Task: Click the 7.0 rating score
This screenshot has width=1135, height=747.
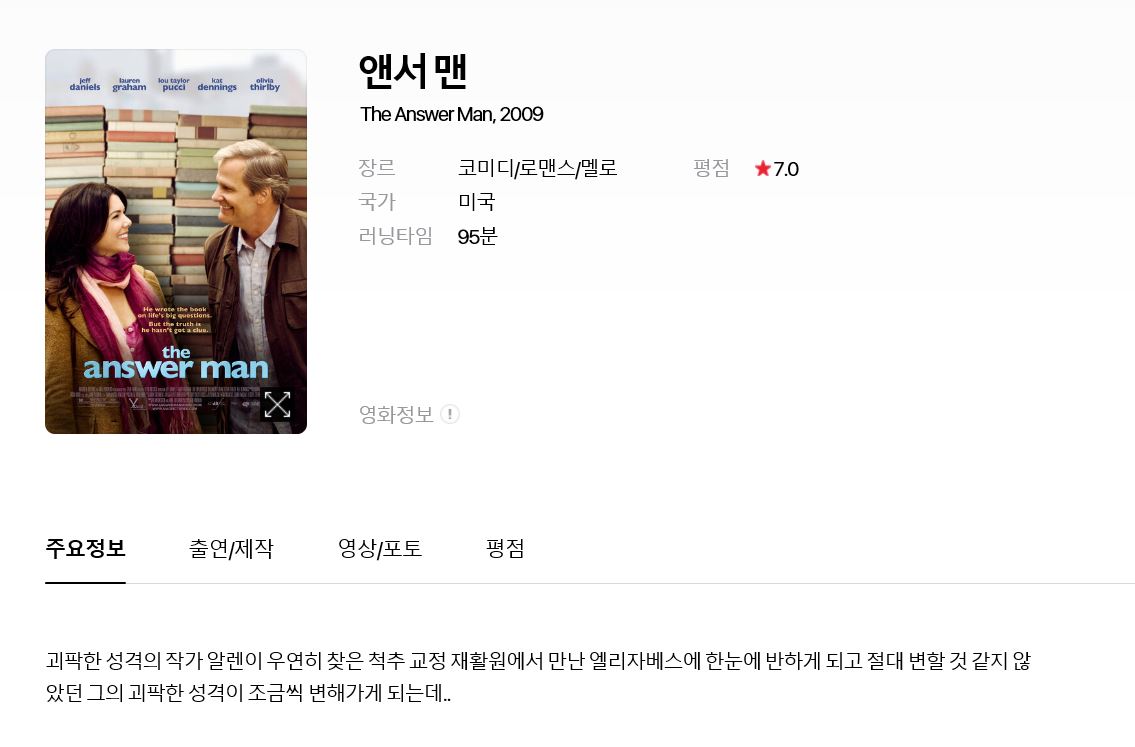Action: [786, 169]
